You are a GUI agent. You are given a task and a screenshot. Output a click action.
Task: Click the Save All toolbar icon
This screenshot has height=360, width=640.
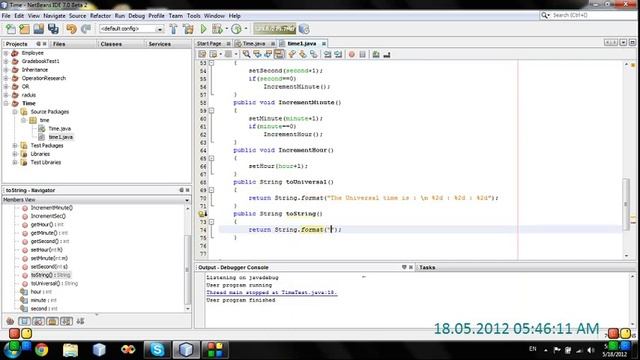coord(53,29)
